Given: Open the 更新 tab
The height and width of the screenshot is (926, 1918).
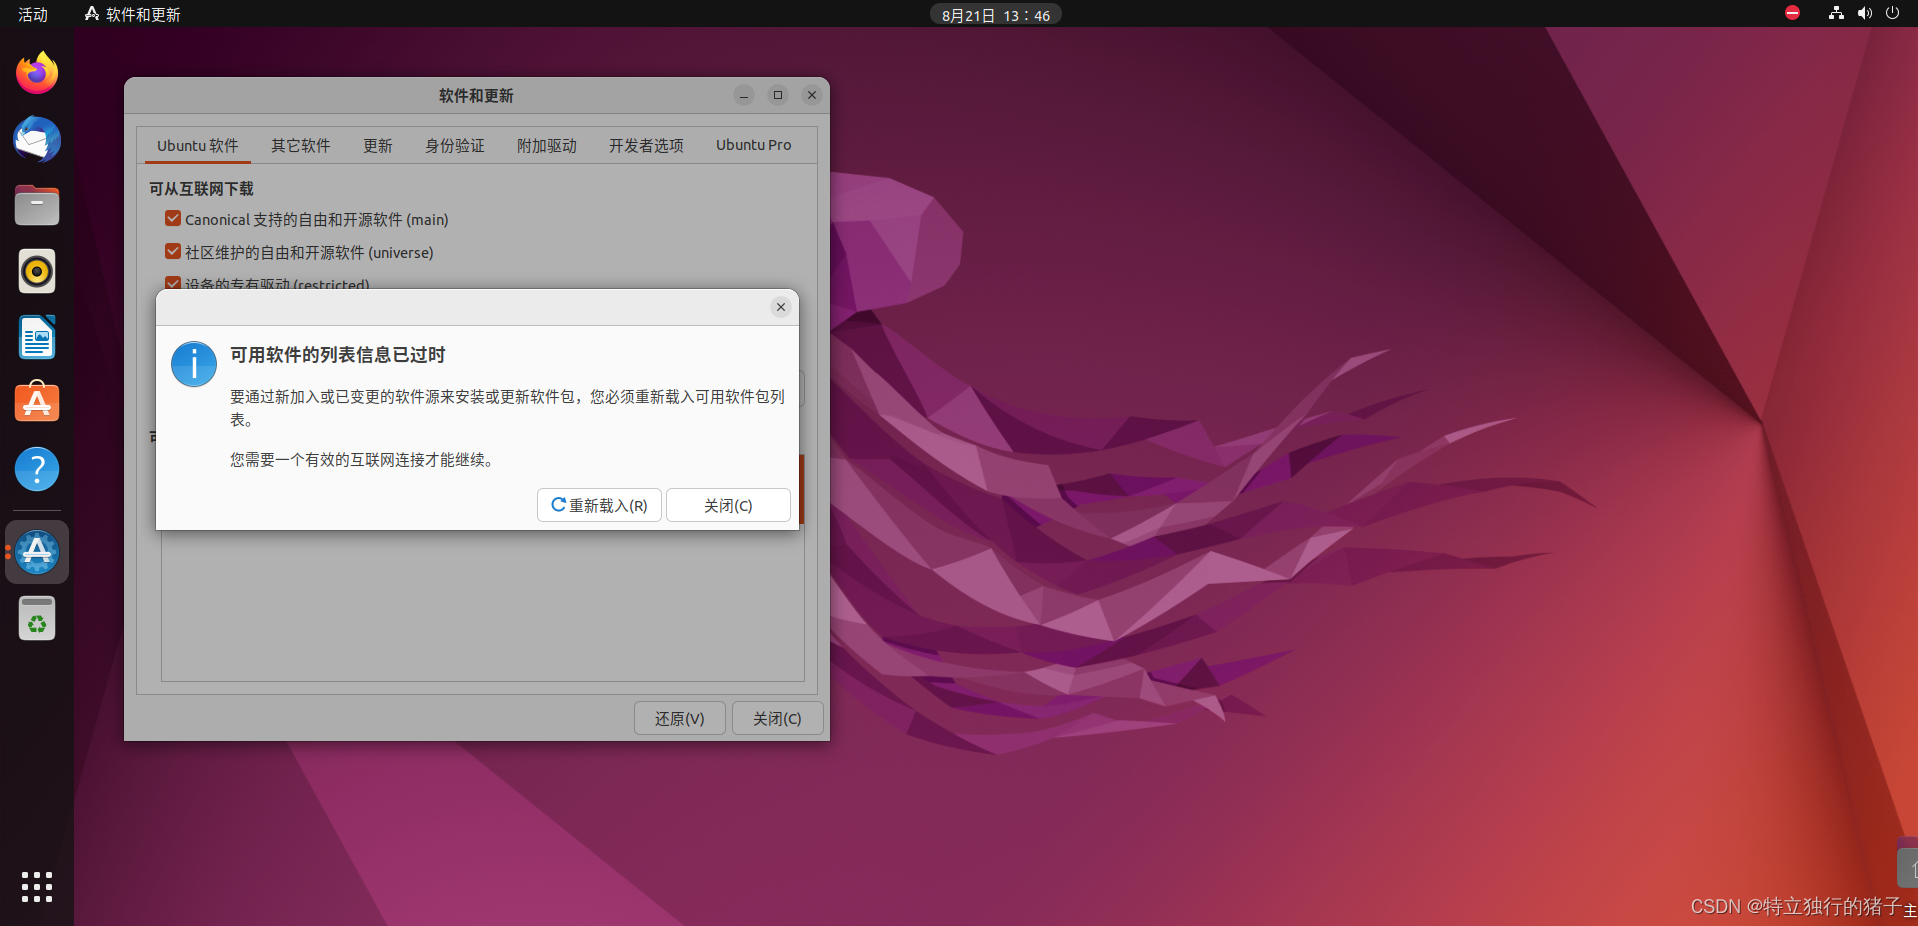Looking at the screenshot, I should click(x=378, y=146).
